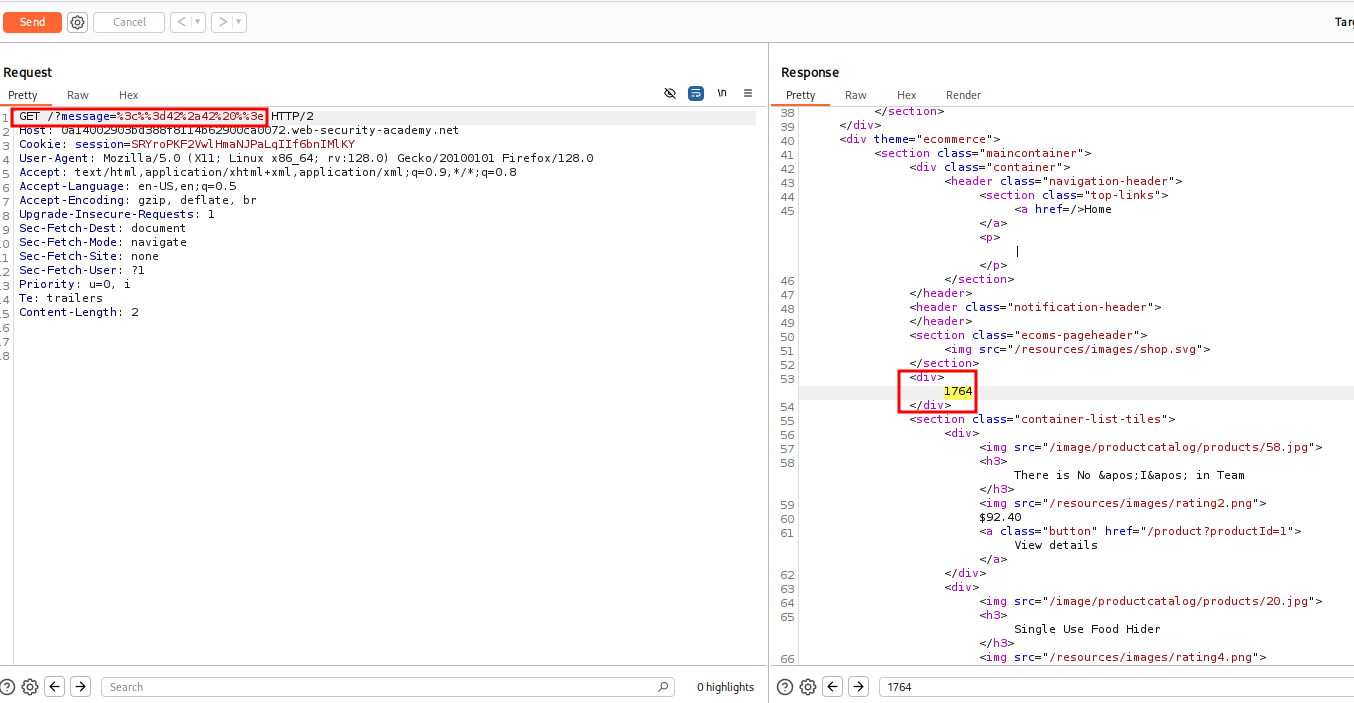Click the Te: trailers header line
The height and width of the screenshot is (703, 1354).
[x=61, y=299]
